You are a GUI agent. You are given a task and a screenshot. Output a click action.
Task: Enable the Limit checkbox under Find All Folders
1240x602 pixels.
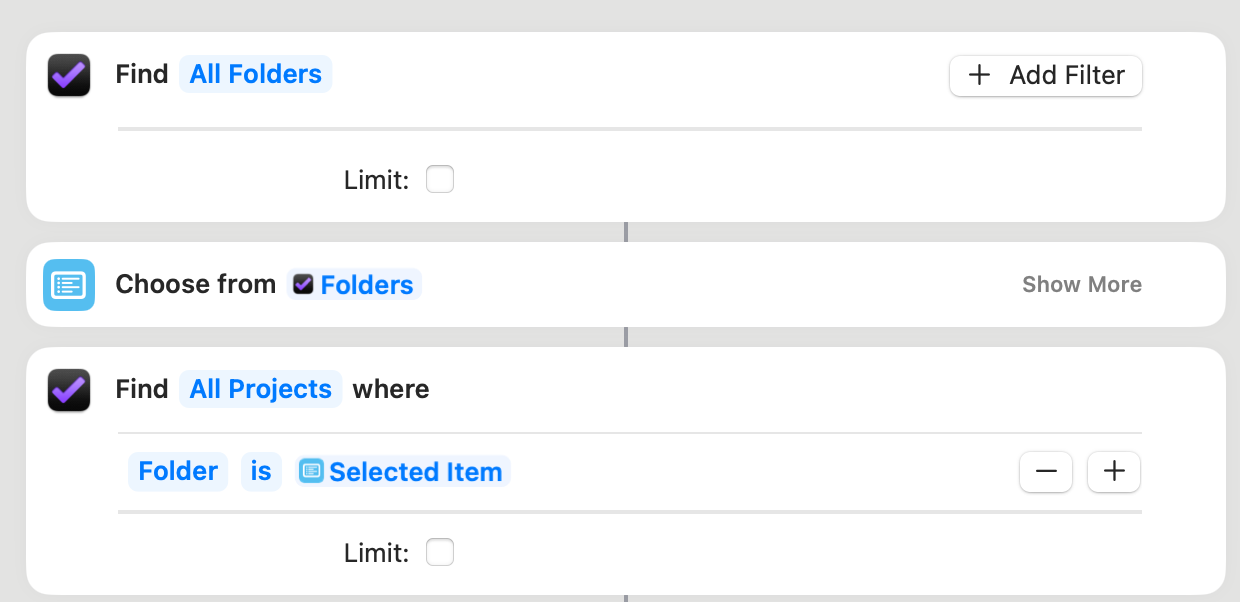440,180
